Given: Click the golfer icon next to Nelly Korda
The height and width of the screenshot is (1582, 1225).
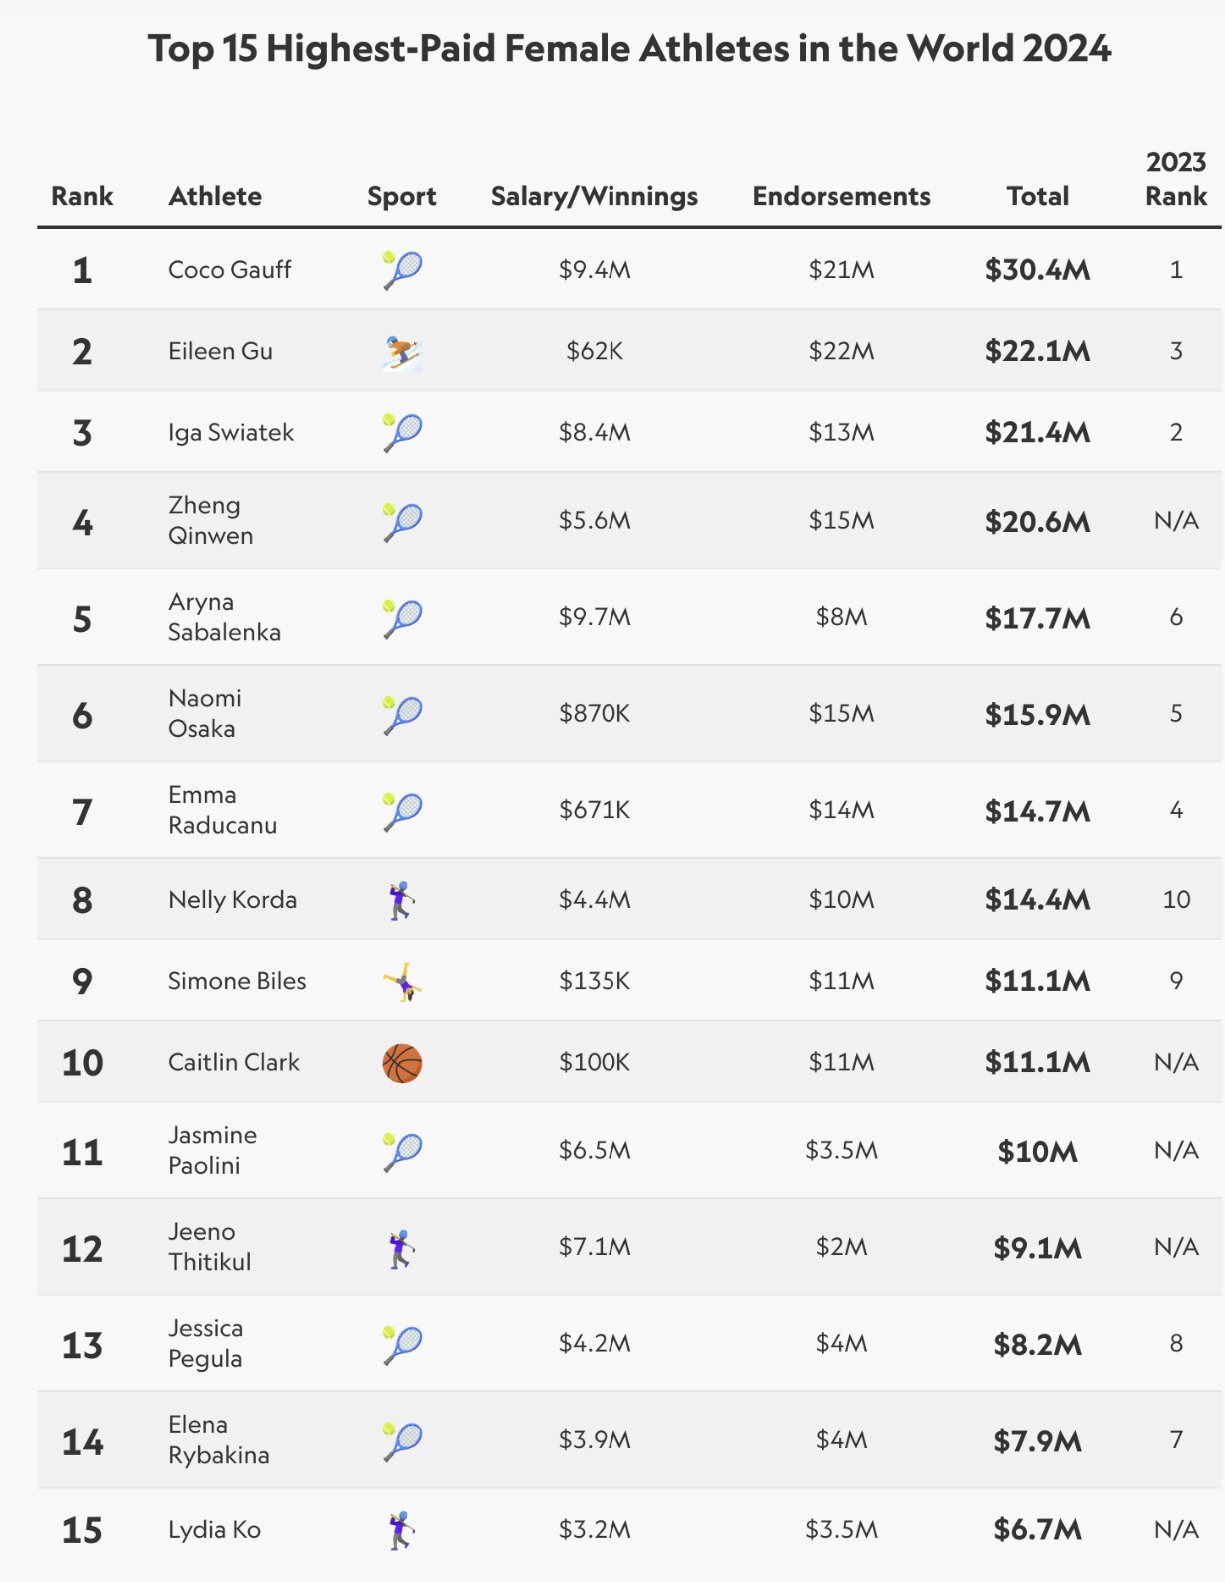Looking at the screenshot, I should [x=401, y=900].
